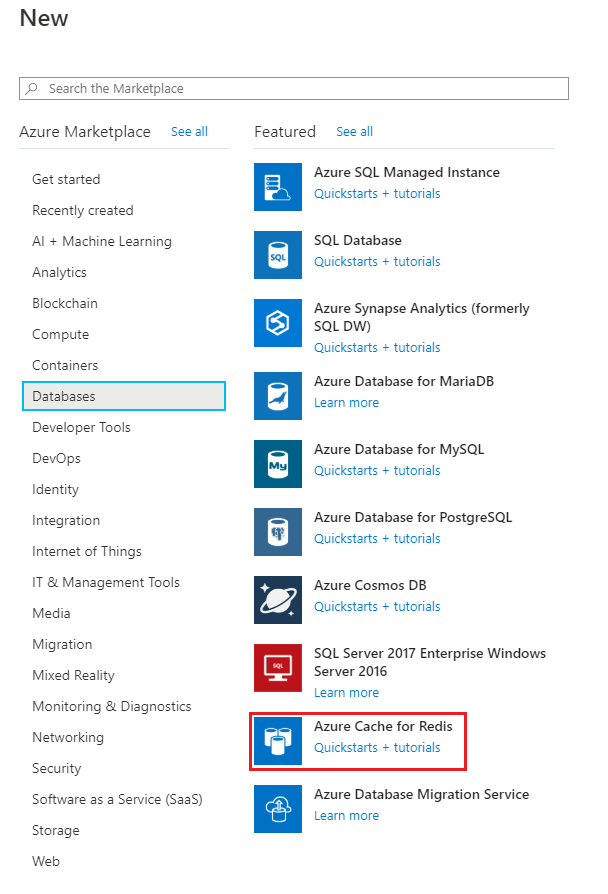The width and height of the screenshot is (608, 894).
Task: Select the Identity category
Action: (x=55, y=489)
